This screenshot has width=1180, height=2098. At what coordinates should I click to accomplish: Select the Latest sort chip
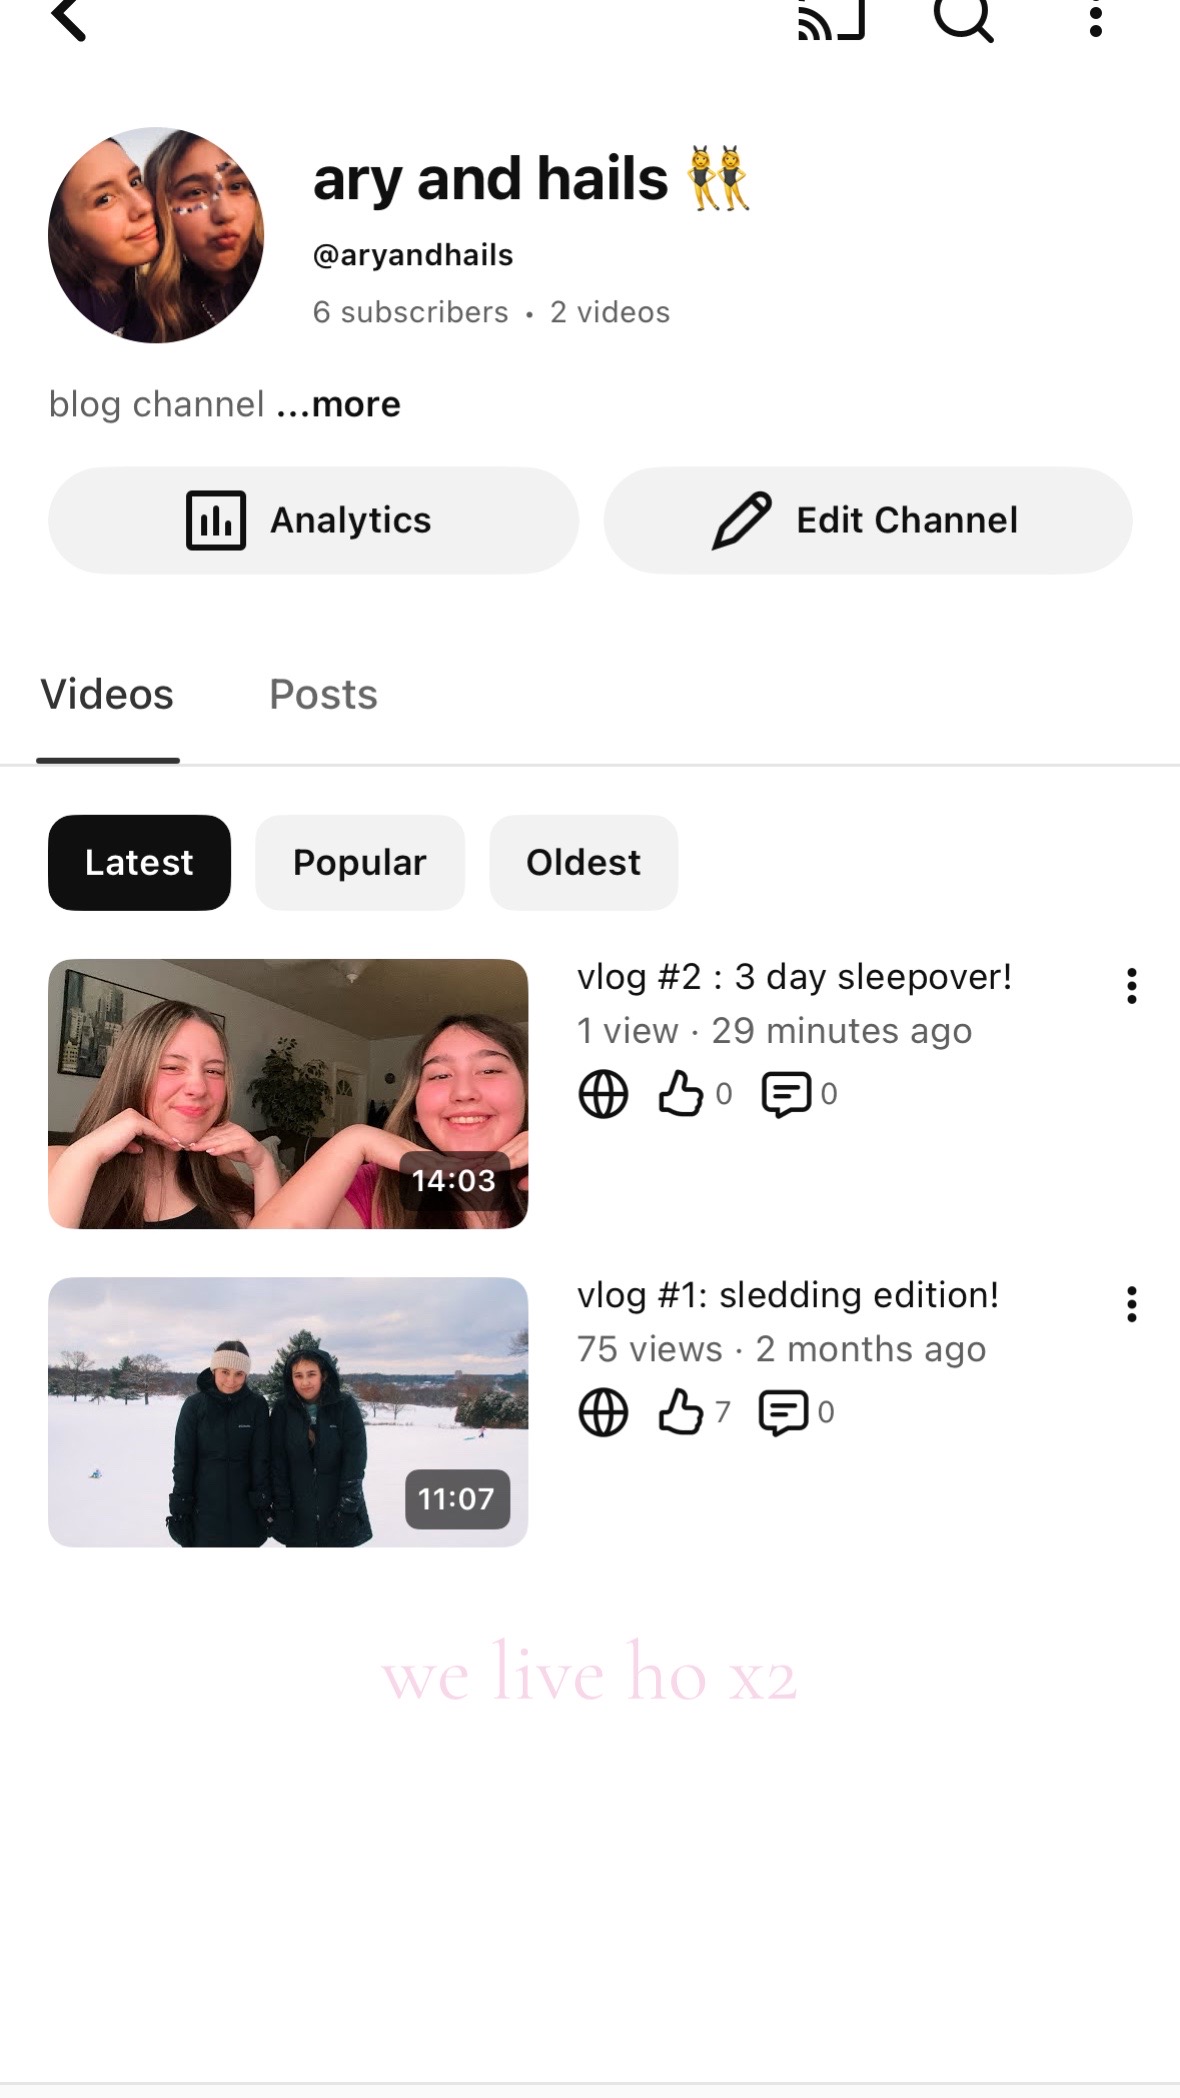139,862
